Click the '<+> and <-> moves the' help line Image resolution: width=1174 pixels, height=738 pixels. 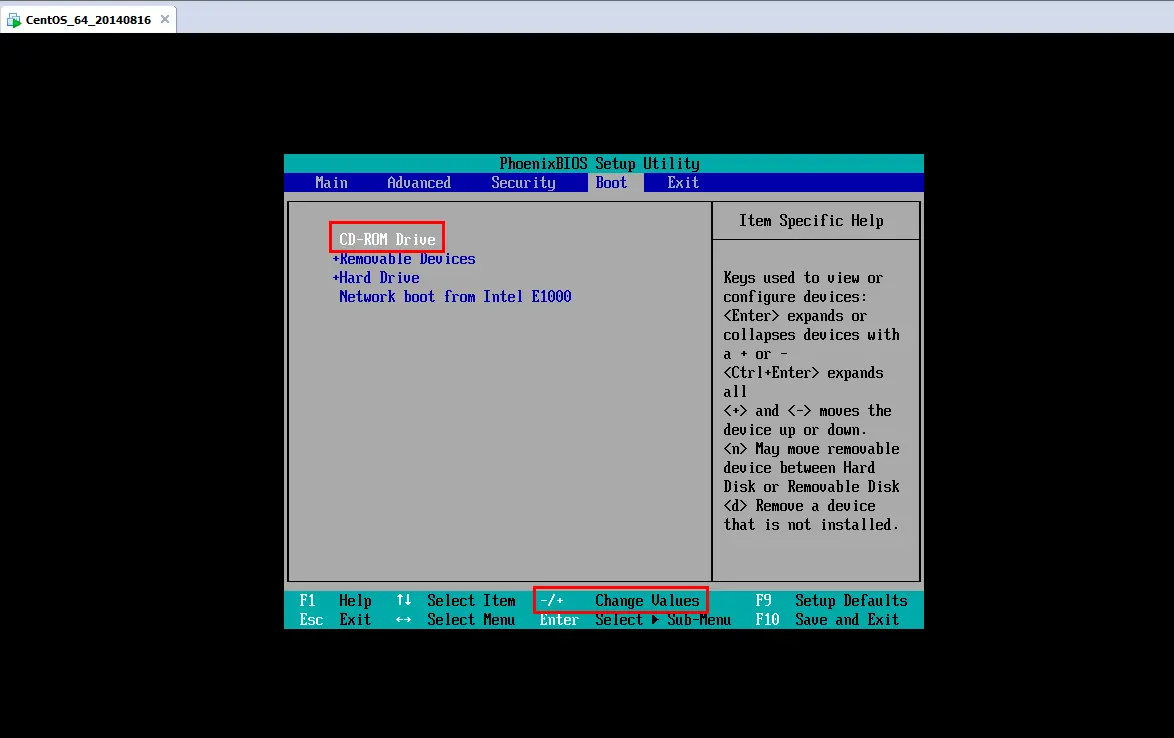[807, 411]
